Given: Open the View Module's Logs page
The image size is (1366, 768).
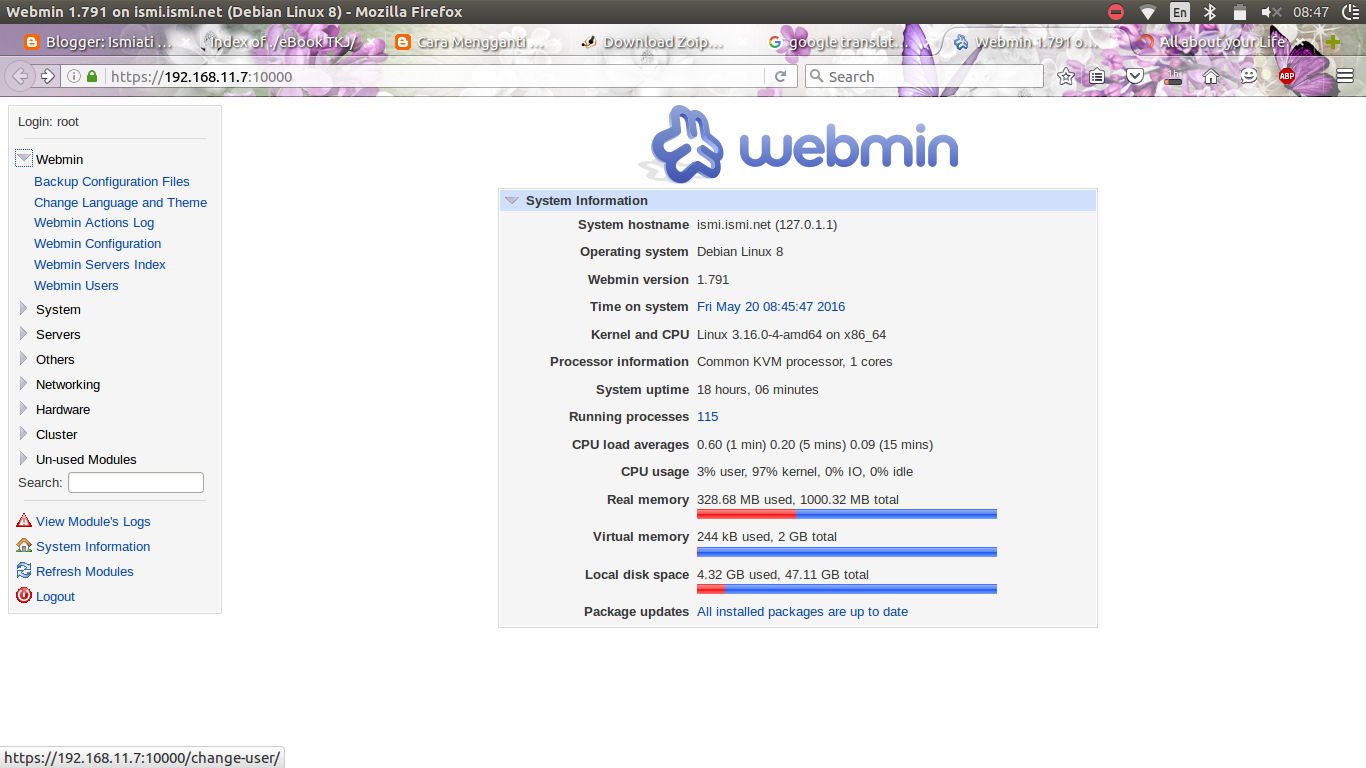Looking at the screenshot, I should pos(93,521).
